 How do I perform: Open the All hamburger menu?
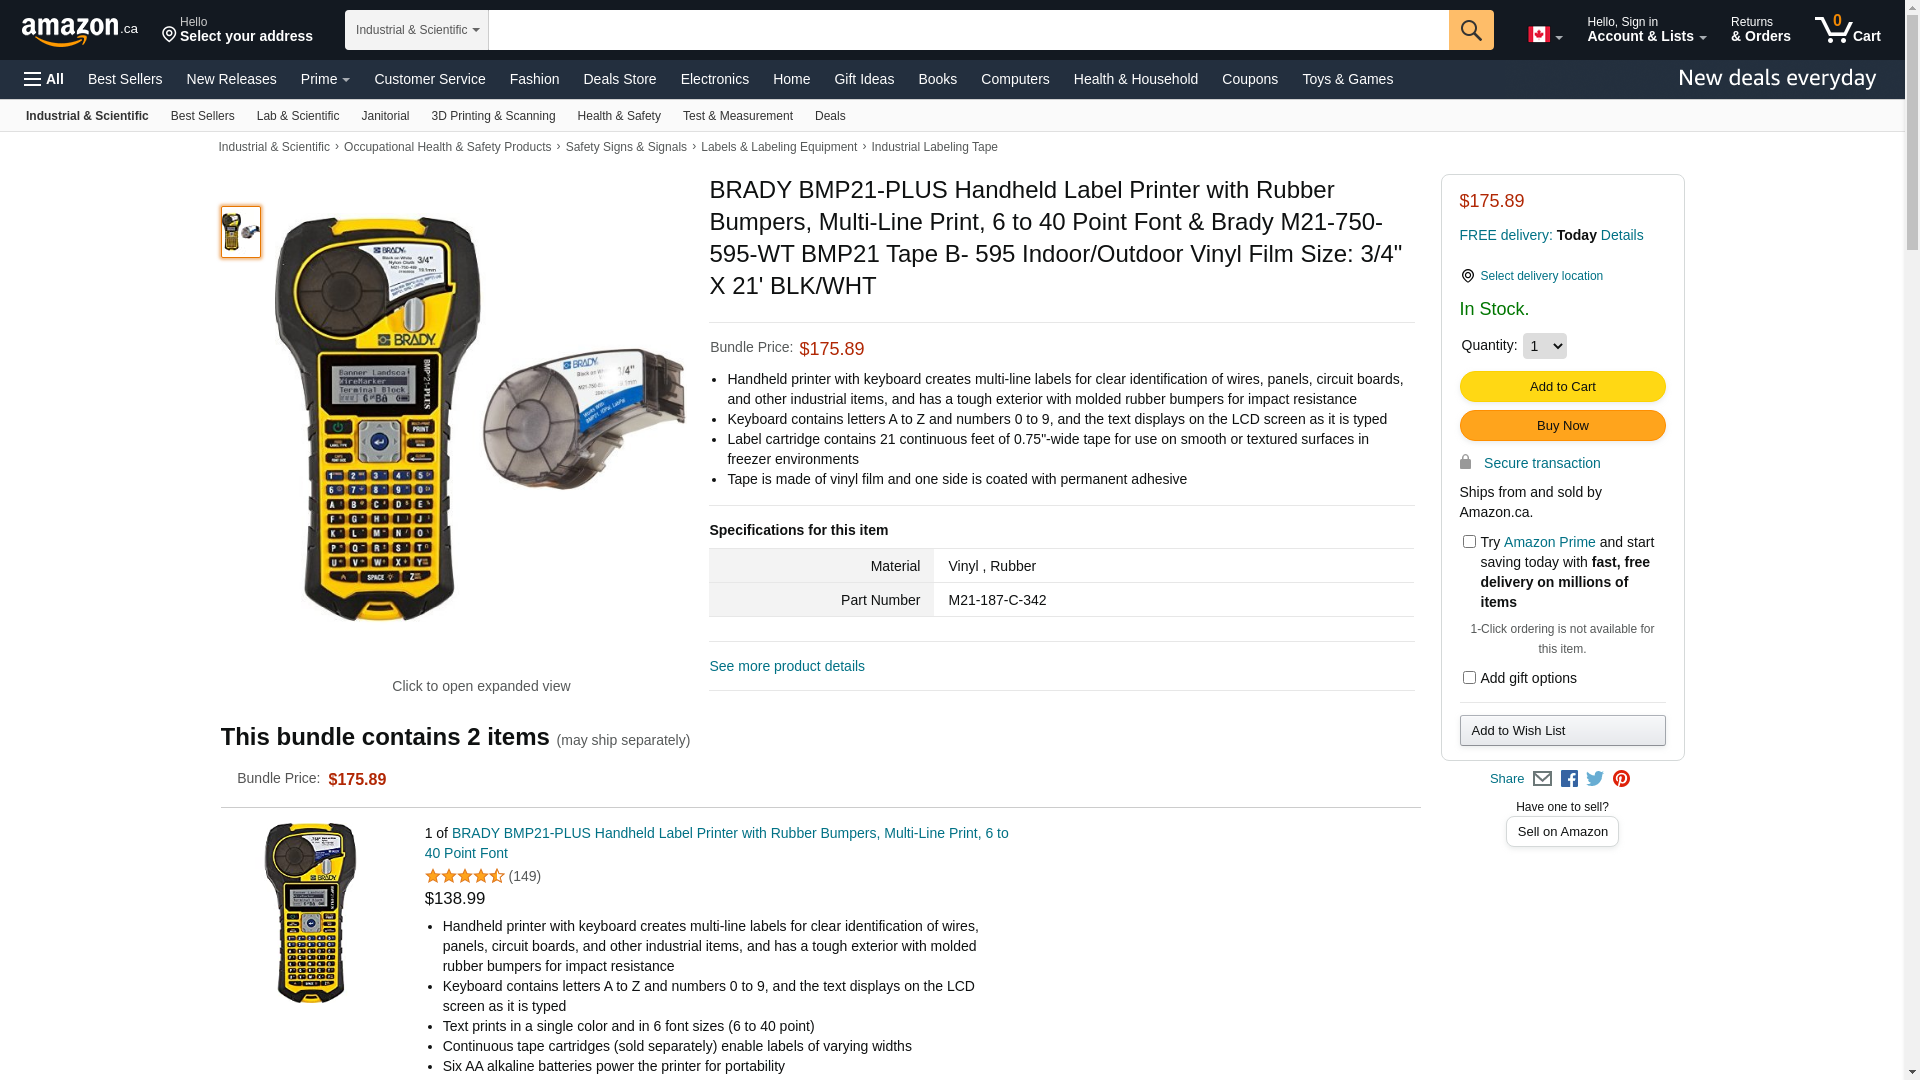44,79
